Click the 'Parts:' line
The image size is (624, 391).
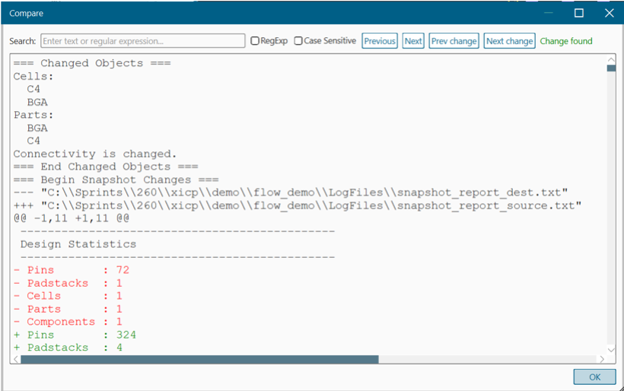pos(33,115)
